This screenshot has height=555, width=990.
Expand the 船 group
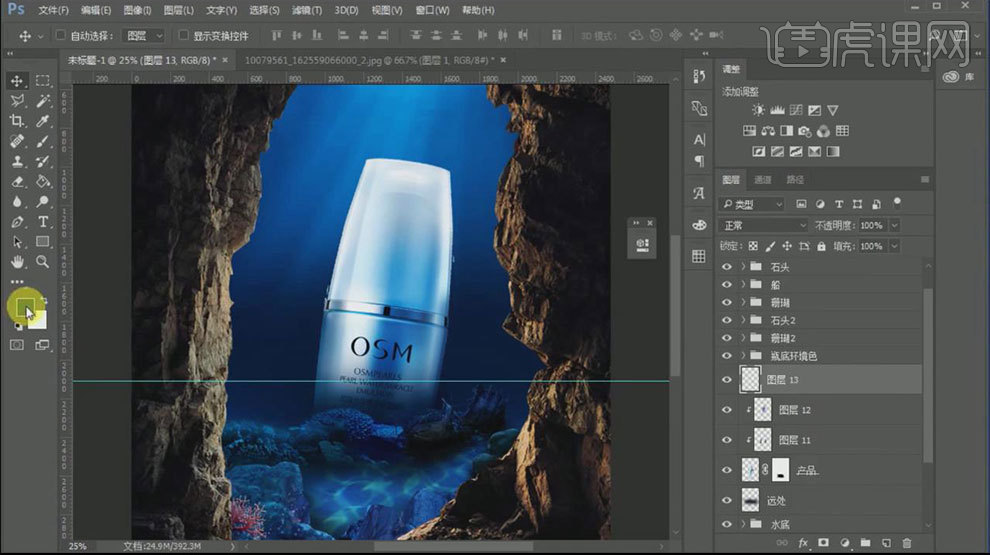[743, 285]
